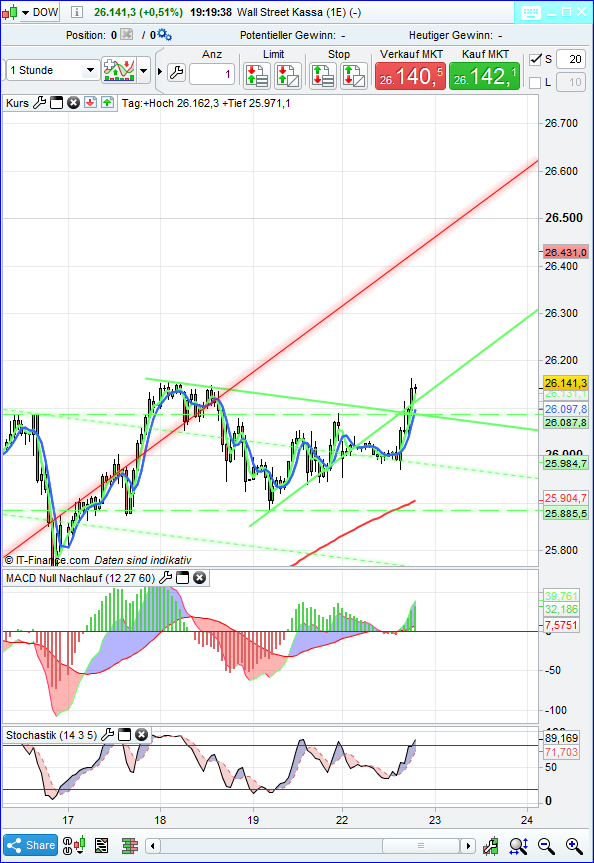Click the Kurs panel label
This screenshot has height=863, width=594.
[x=17, y=103]
